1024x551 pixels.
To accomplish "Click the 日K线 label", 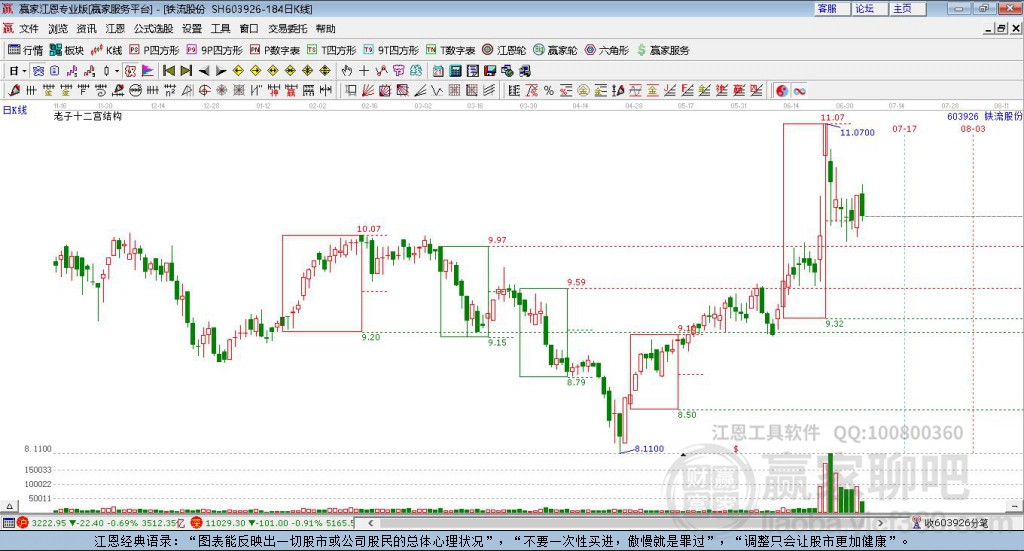I will point(15,110).
